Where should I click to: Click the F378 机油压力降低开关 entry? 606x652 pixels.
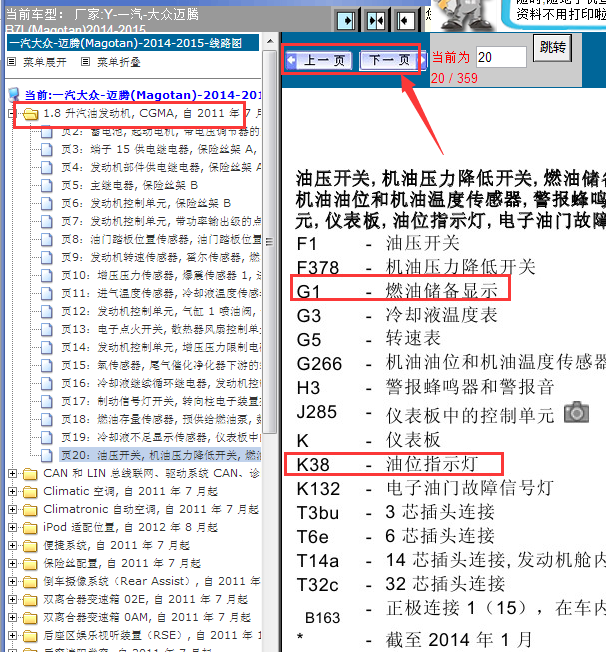(416, 267)
